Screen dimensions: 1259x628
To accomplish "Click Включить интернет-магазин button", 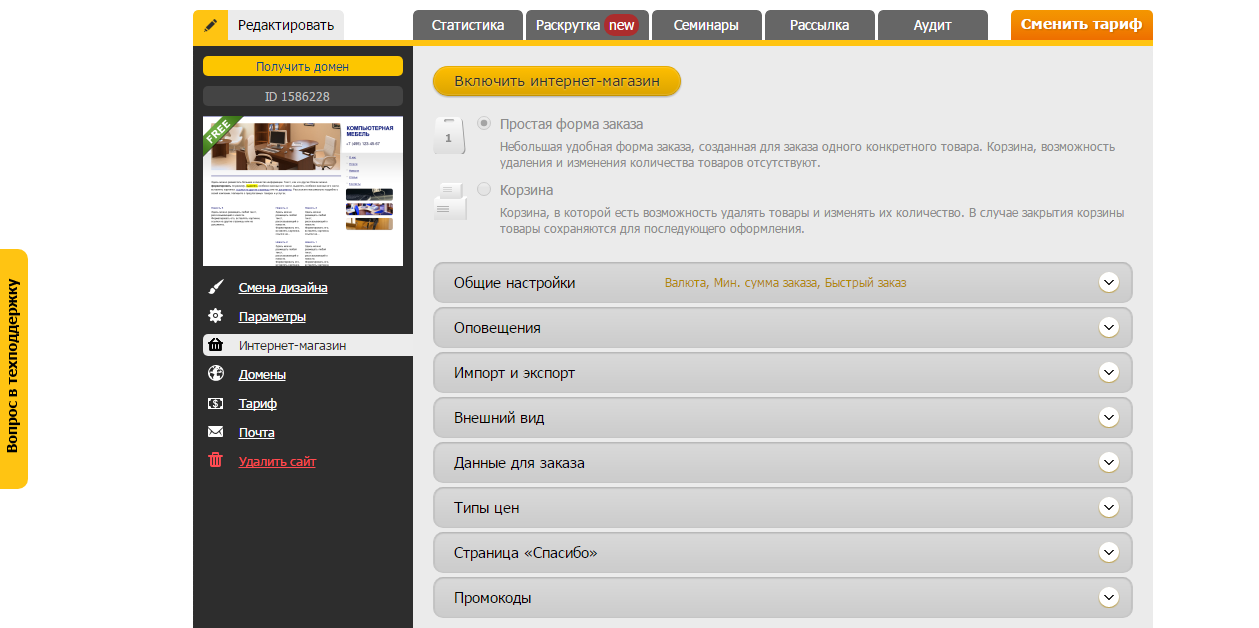I will [557, 81].
